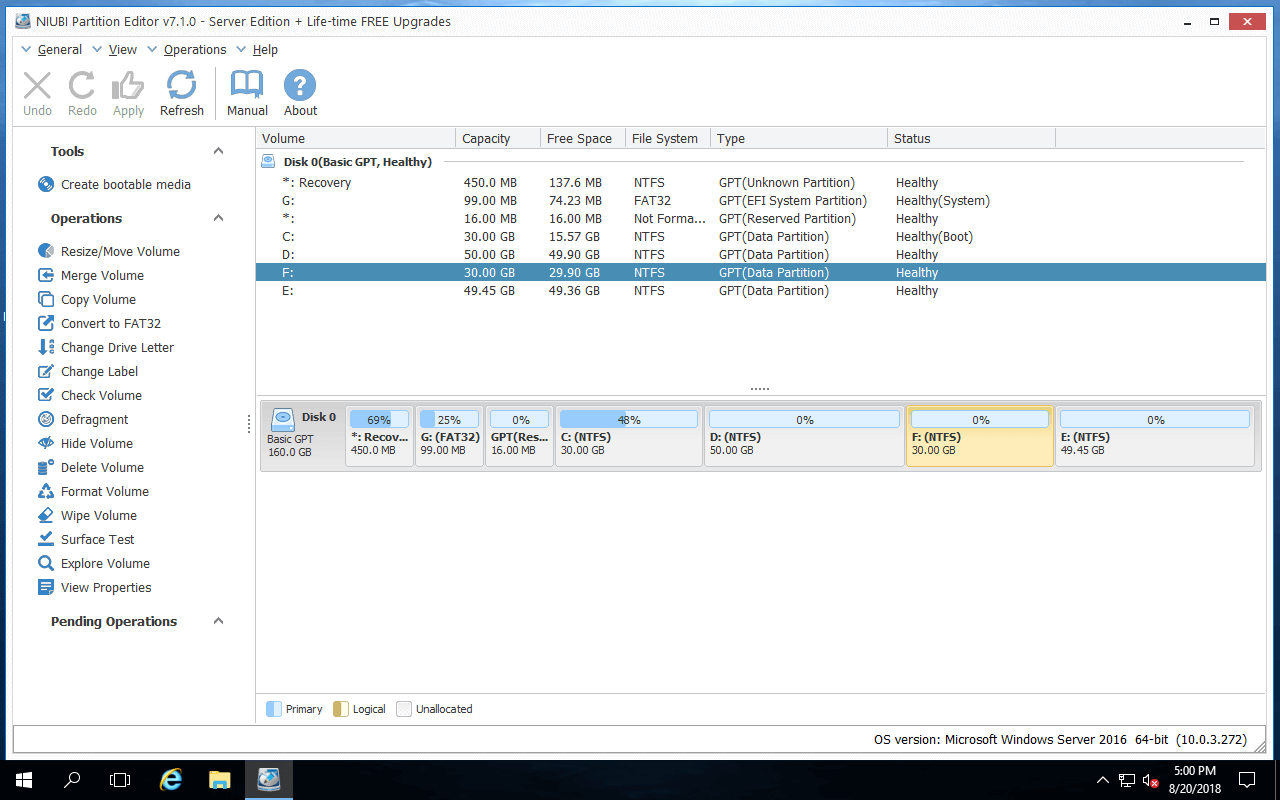Click the Delete Volume icon
1280x800 pixels.
click(46, 467)
